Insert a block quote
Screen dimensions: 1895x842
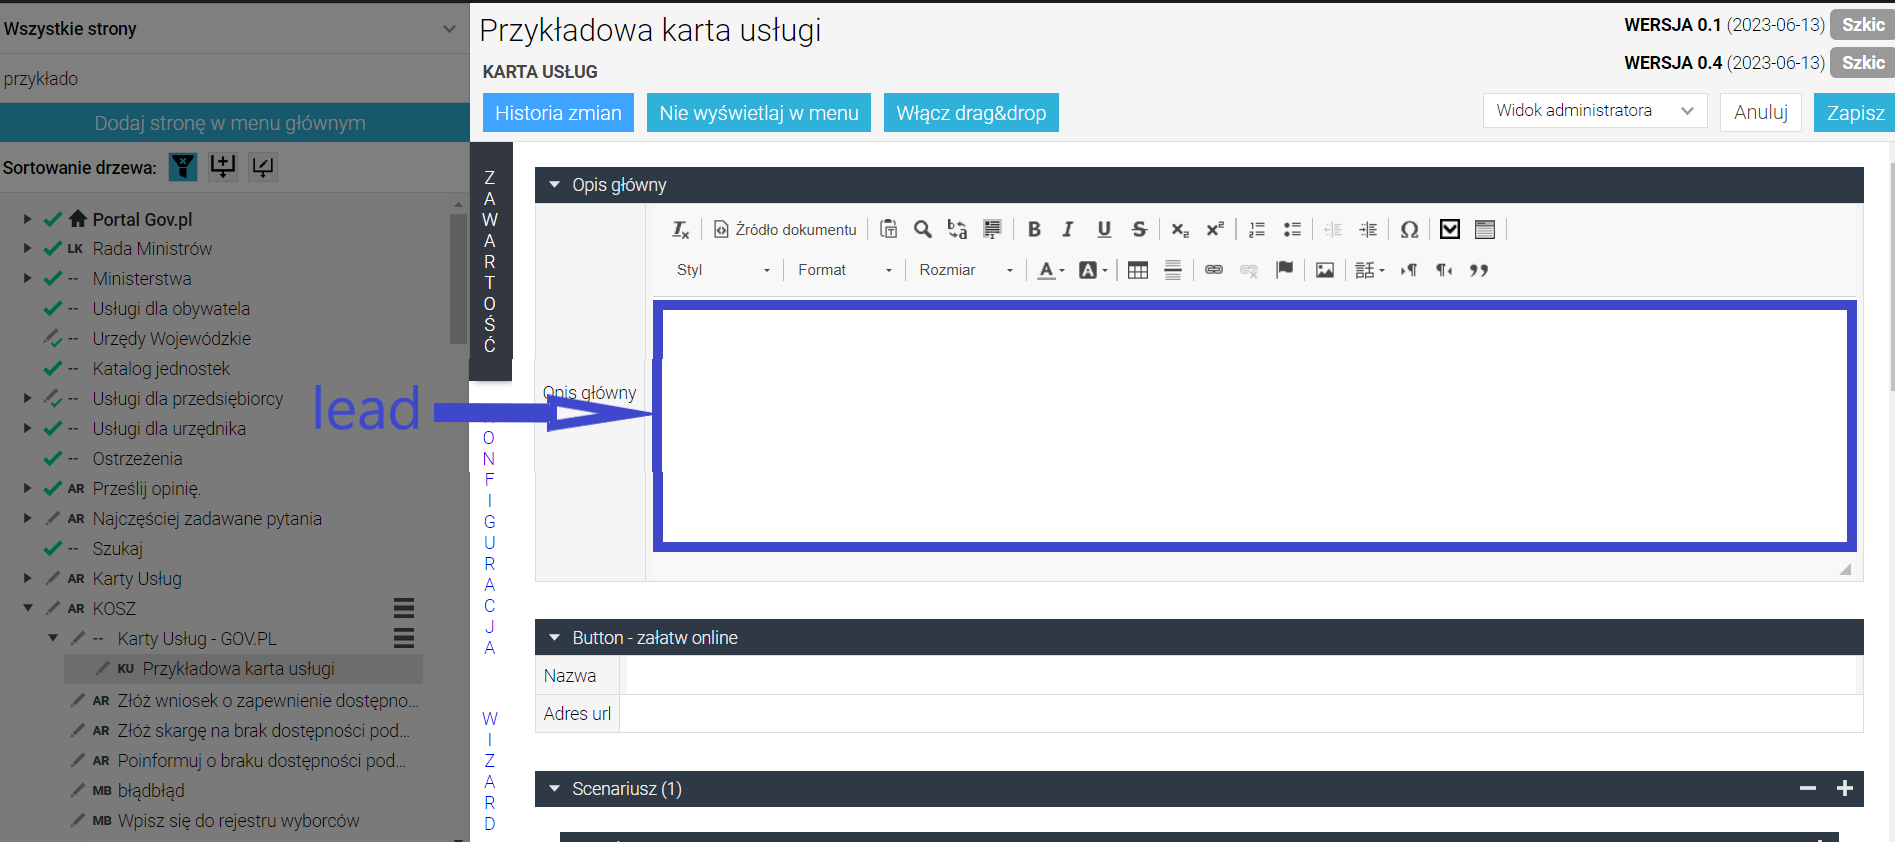click(1479, 270)
